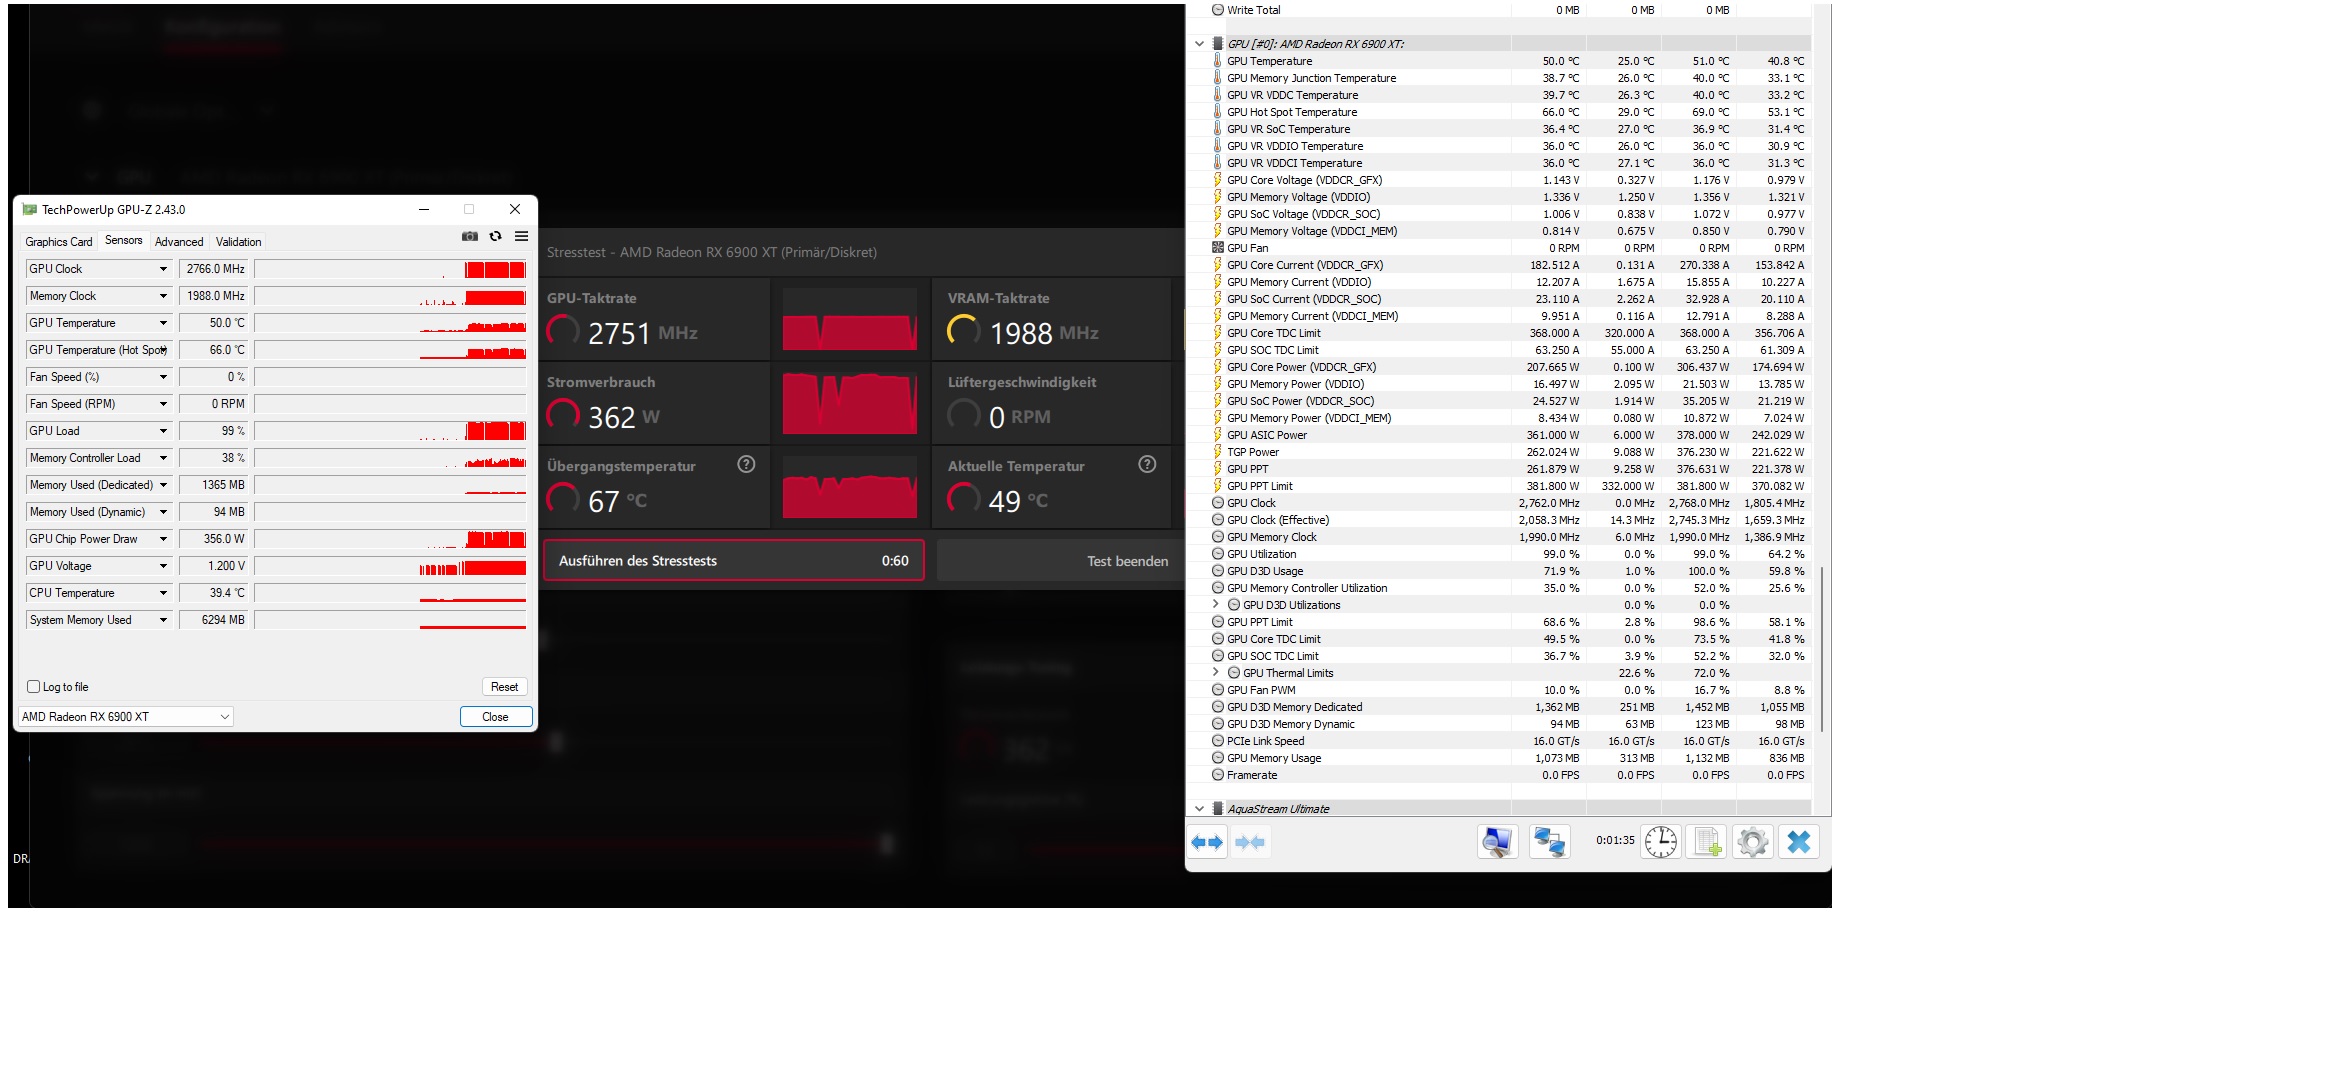This screenshot has width=2334, height=1072.
Task: Click thermometer icon of GPU Temperature row in HWiNFO
Action: click(x=1217, y=61)
